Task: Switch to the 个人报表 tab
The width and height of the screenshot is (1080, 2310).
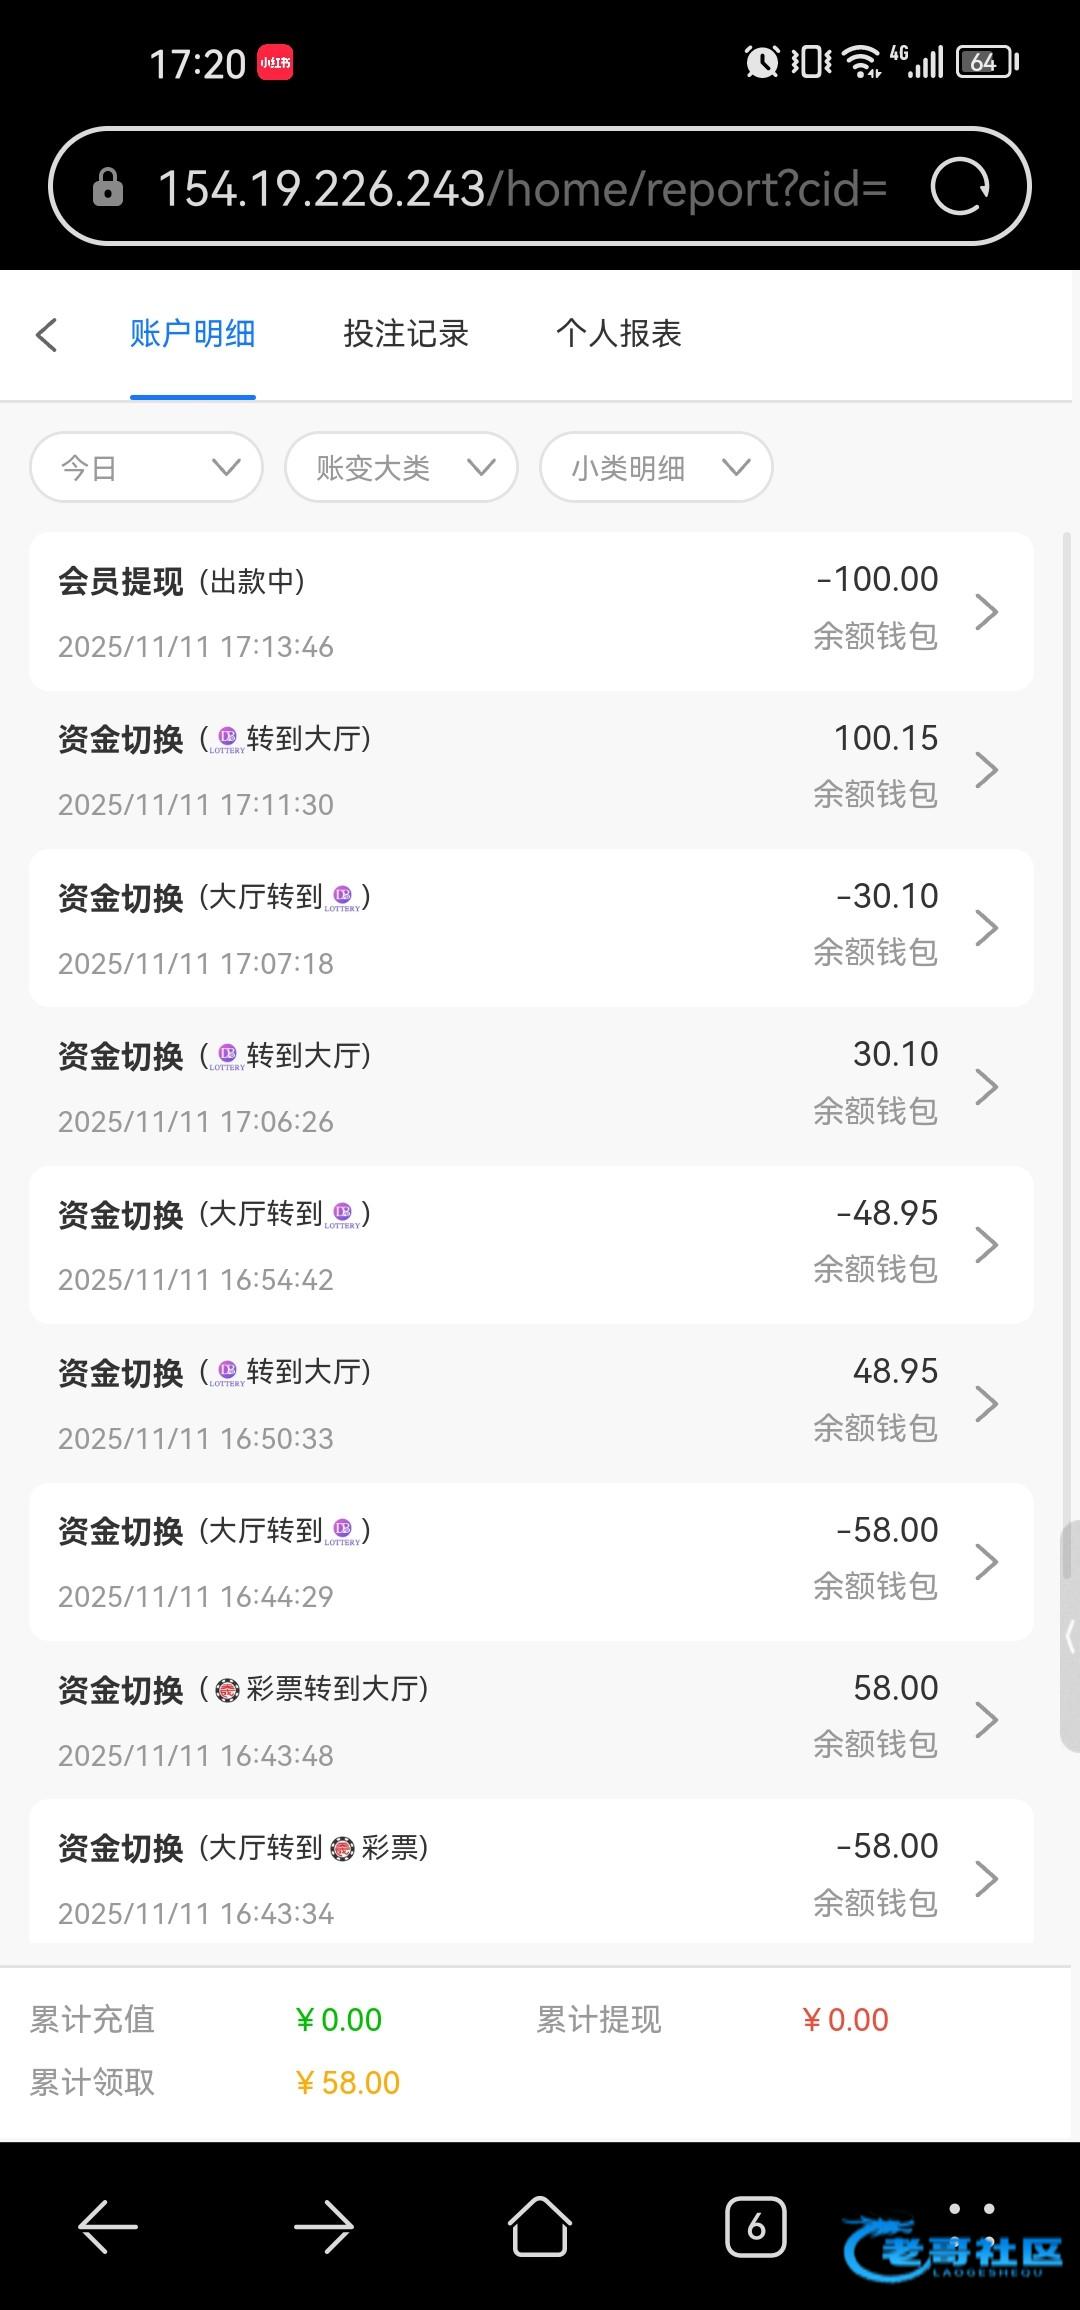Action: (619, 334)
